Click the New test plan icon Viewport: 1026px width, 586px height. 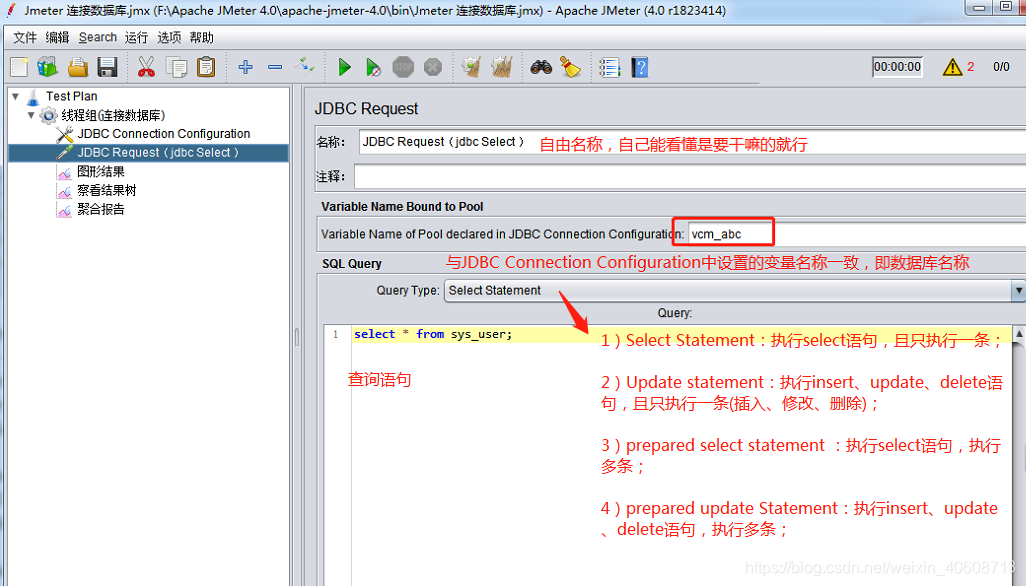pyautogui.click(x=19, y=67)
